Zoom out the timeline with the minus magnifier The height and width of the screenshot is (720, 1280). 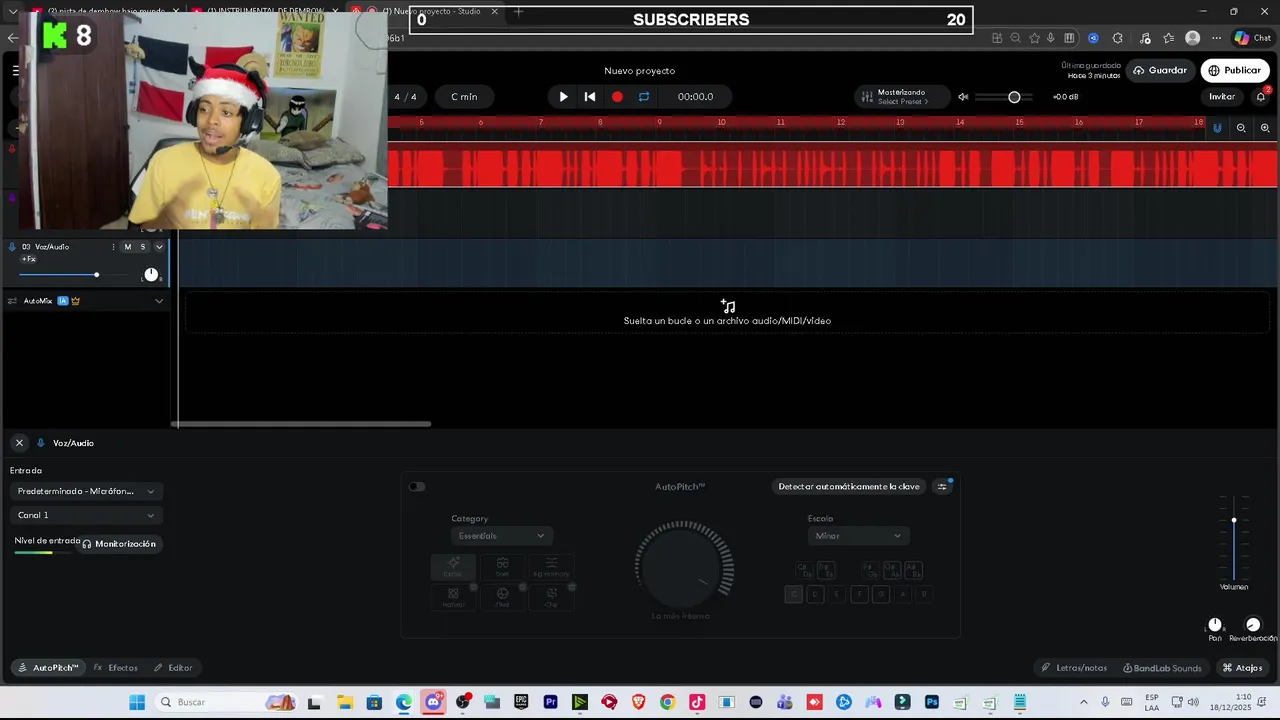[x=1241, y=128]
